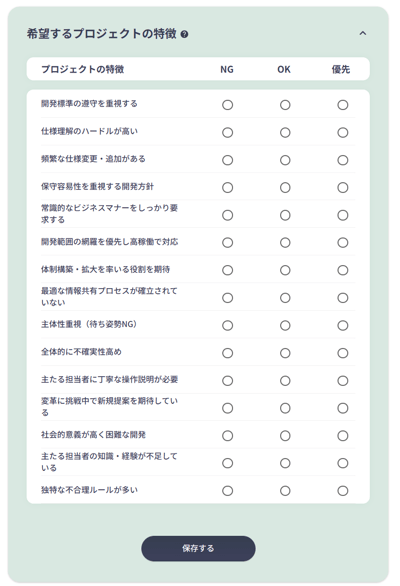The height and width of the screenshot is (586, 400).
Task: Click the help icon beside 希望するプロジェクトの特徴
Action: pyautogui.click(x=184, y=34)
